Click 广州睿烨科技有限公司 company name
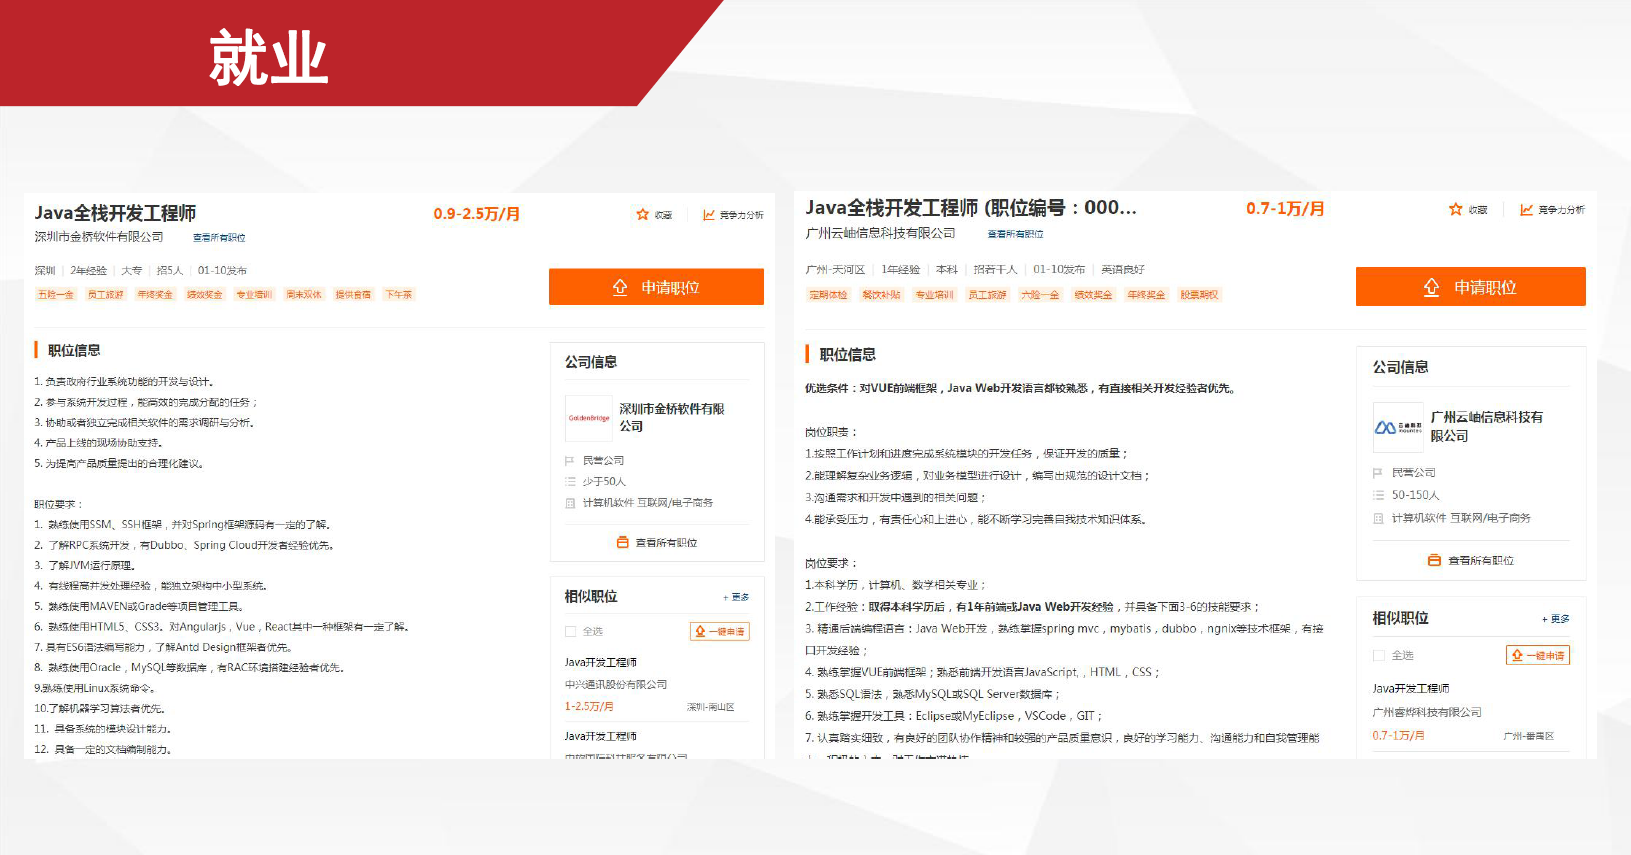Viewport: 1631px width, 855px height. pos(1426,713)
